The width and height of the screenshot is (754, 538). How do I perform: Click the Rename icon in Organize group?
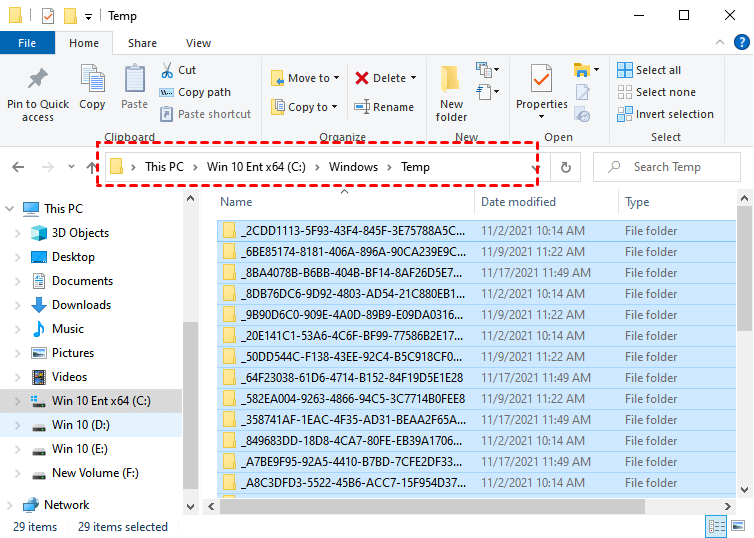coord(362,107)
